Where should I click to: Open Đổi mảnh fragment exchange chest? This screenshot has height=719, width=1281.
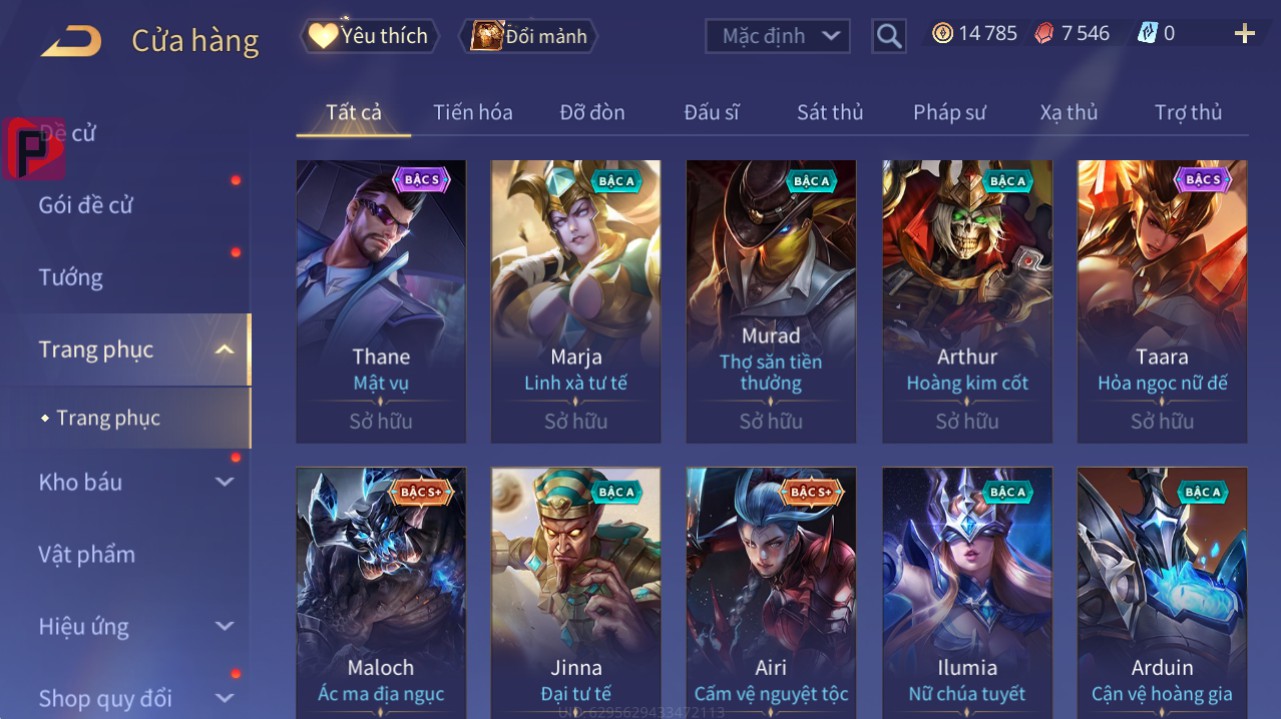[528, 36]
